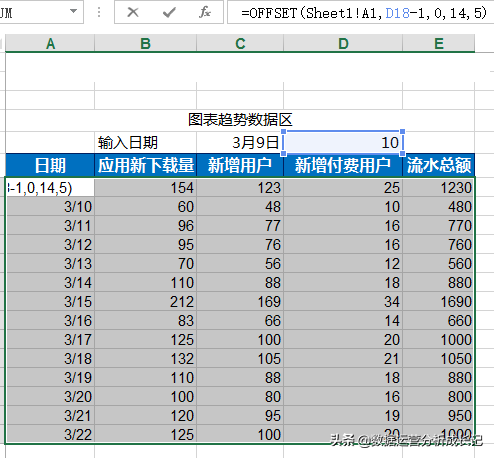This screenshot has height=458, width=494.
Task: Select column D header
Action: coord(343,43)
